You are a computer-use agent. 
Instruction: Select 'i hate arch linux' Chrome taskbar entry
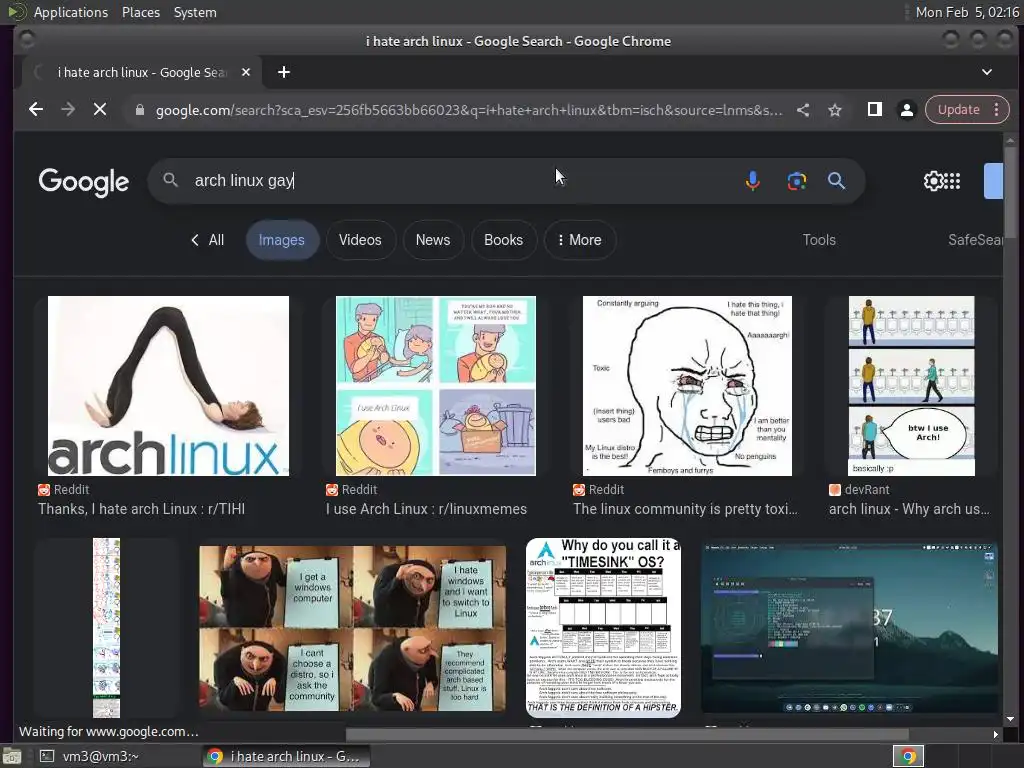[x=286, y=756]
